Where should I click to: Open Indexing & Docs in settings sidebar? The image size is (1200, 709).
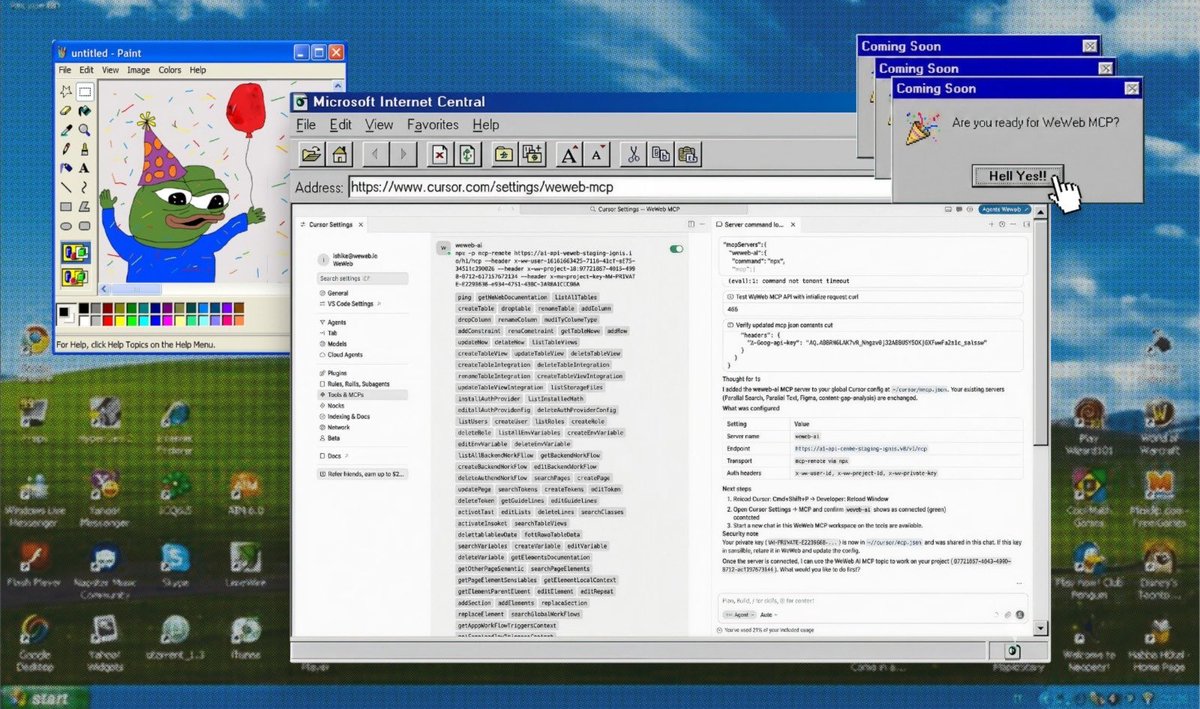(347, 416)
